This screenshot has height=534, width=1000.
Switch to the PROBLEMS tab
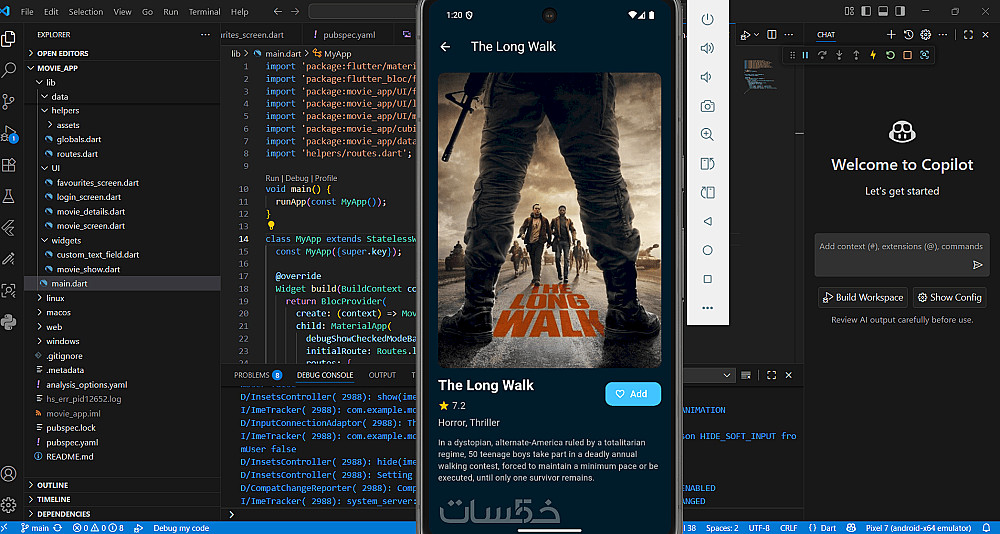coord(258,375)
